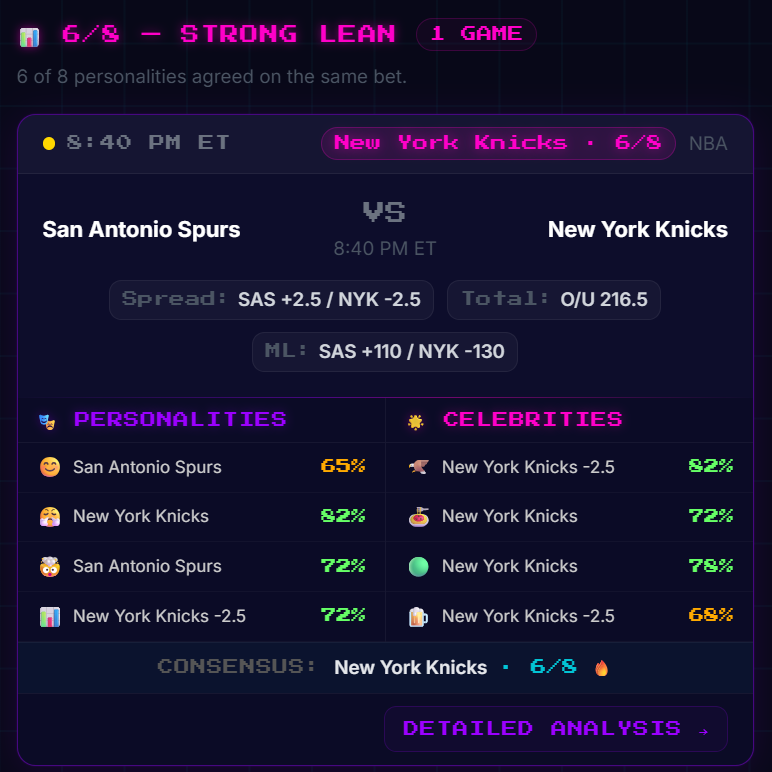Viewport: 772px width, 772px height.
Task: Click the VS label between teams
Action: pyautogui.click(x=384, y=212)
